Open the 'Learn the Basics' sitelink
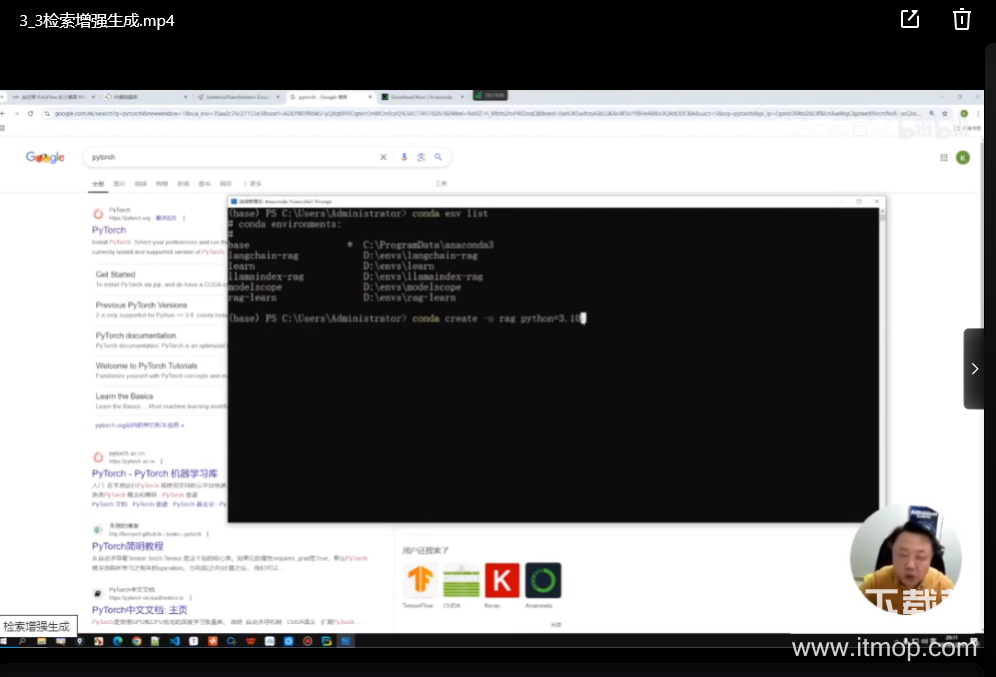996x677 pixels. (124, 396)
